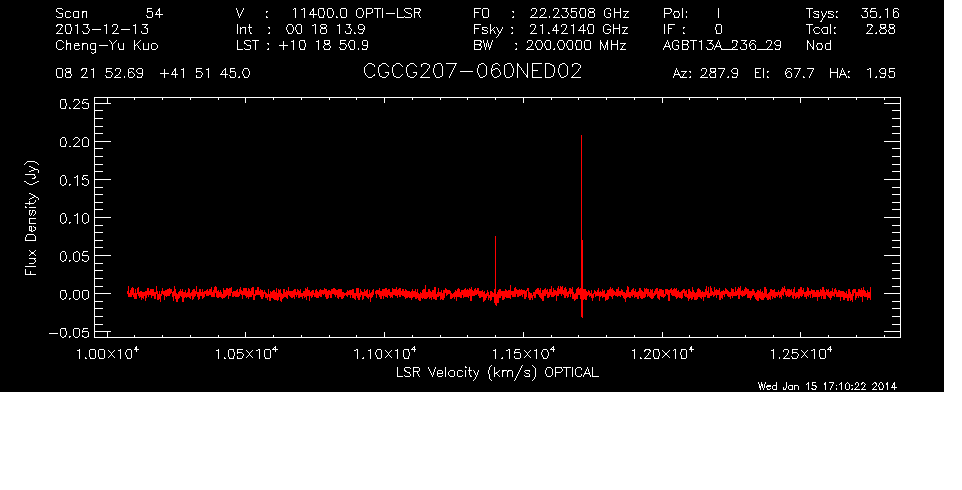This screenshot has width=962, height=490.
Task: Click y-axis tick label 0.05
Action: click(74, 256)
